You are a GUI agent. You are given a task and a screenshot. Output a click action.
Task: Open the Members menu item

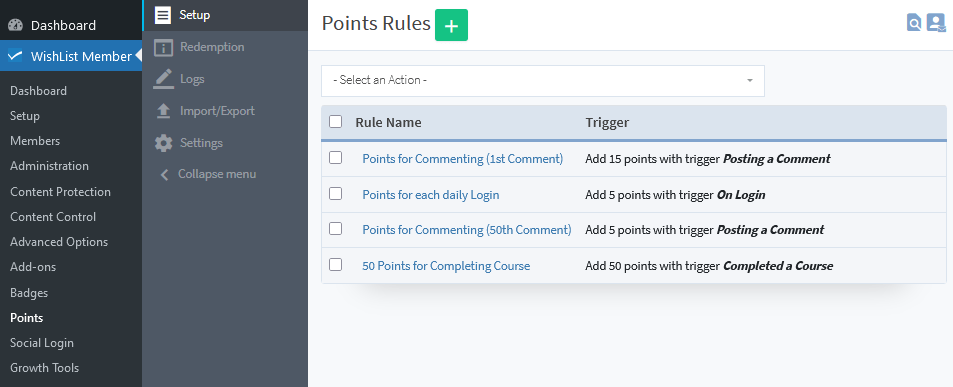pyautogui.click(x=35, y=141)
